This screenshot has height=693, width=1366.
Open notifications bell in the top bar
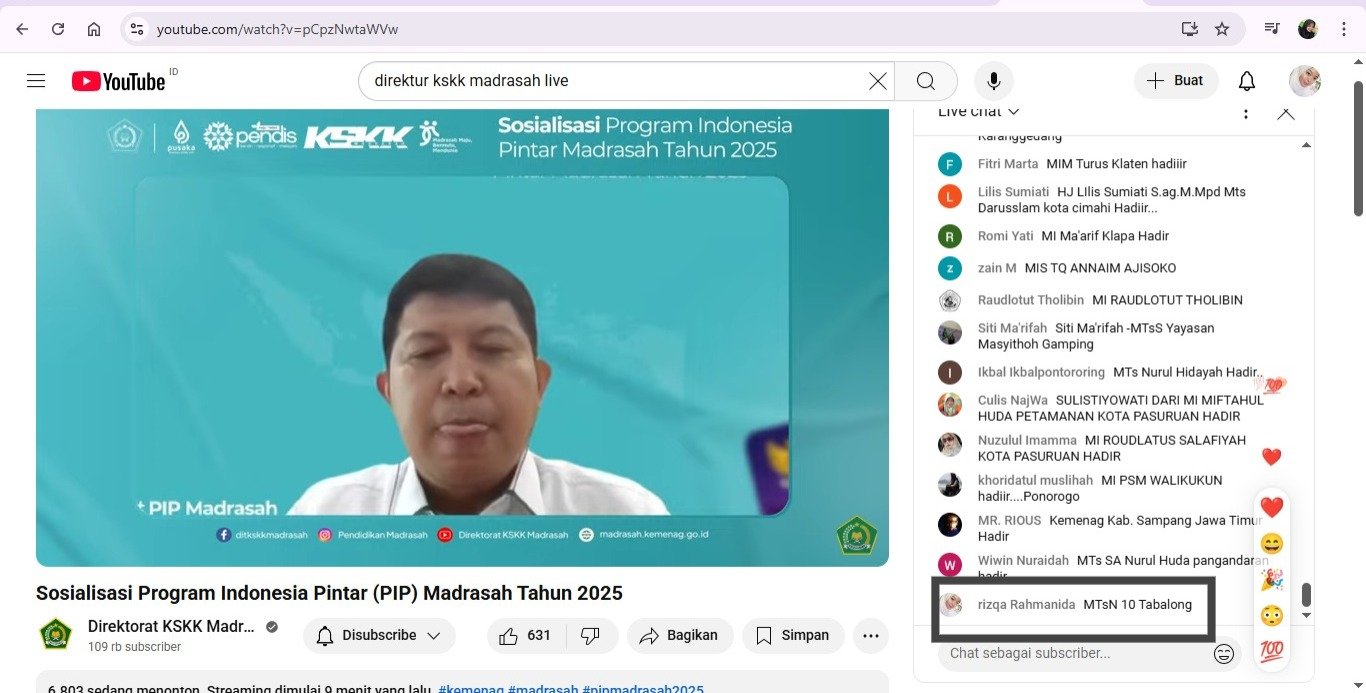pos(1246,81)
